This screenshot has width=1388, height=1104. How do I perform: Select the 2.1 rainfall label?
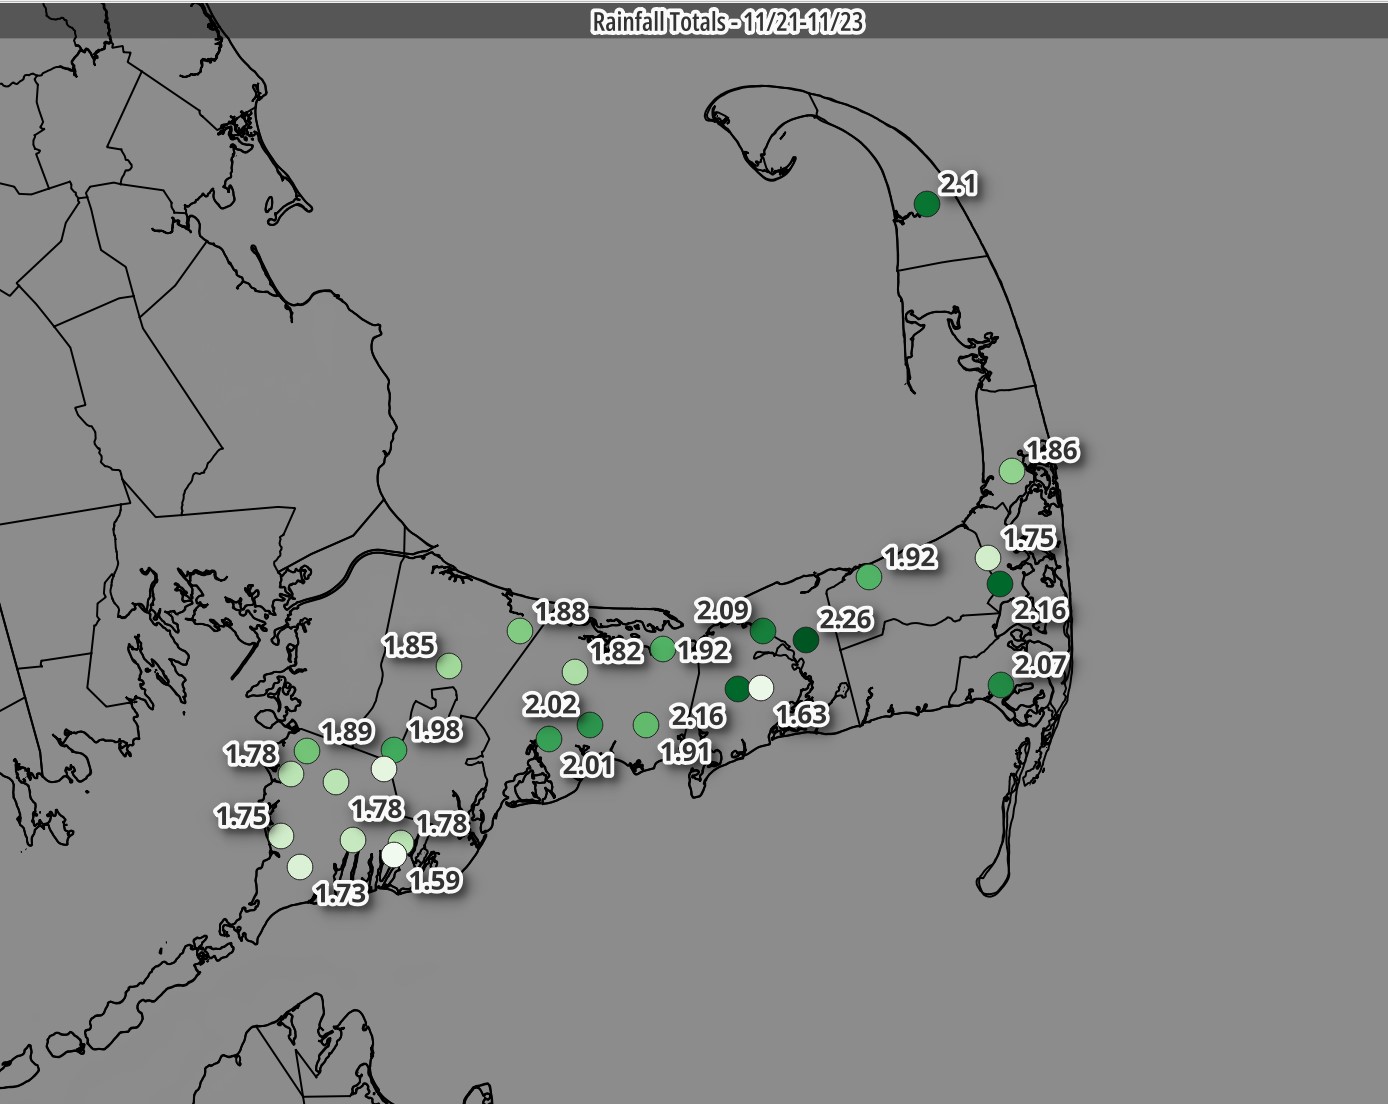957,183
